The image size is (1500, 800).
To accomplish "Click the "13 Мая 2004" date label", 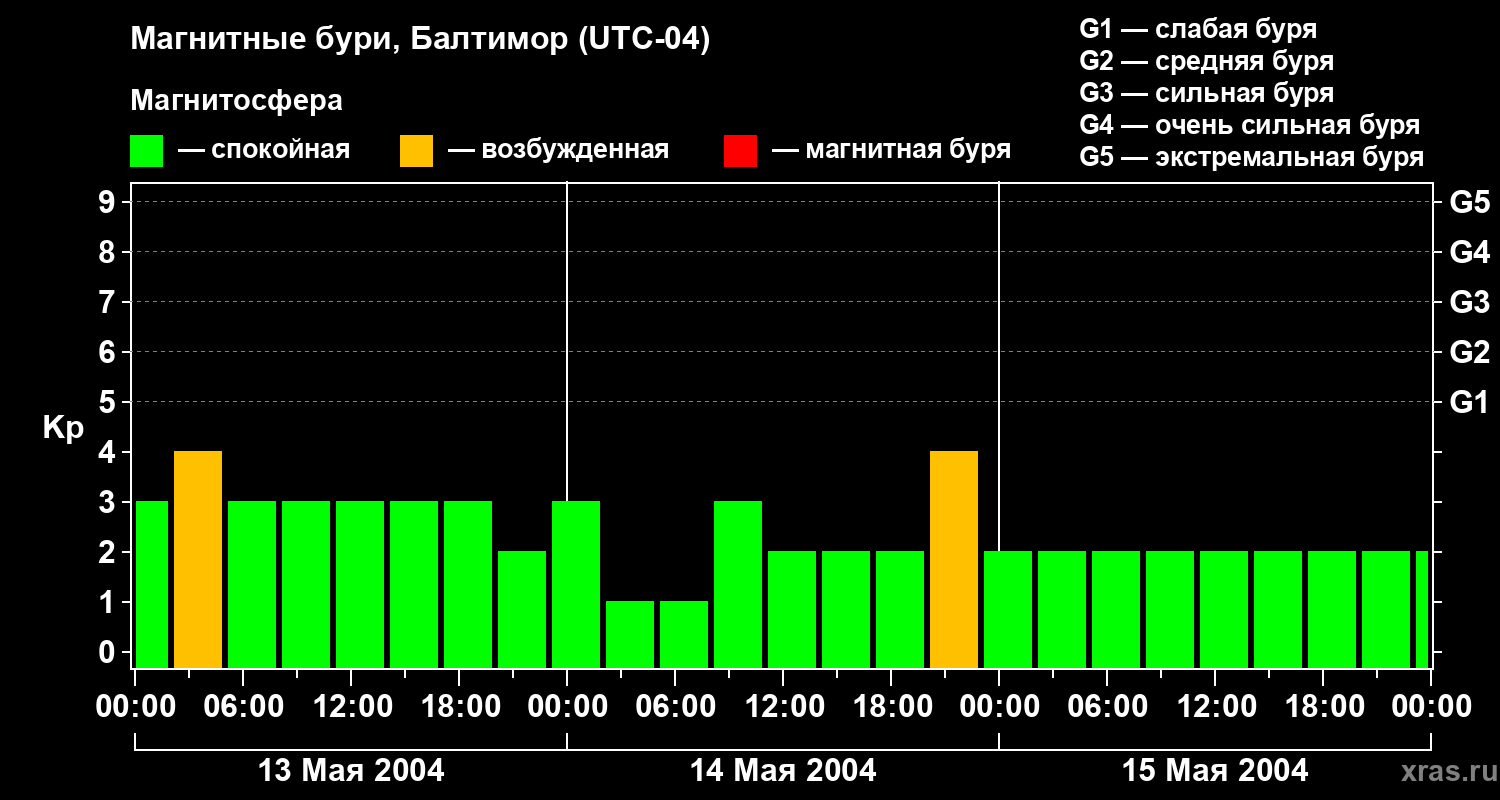I will tap(351, 771).
